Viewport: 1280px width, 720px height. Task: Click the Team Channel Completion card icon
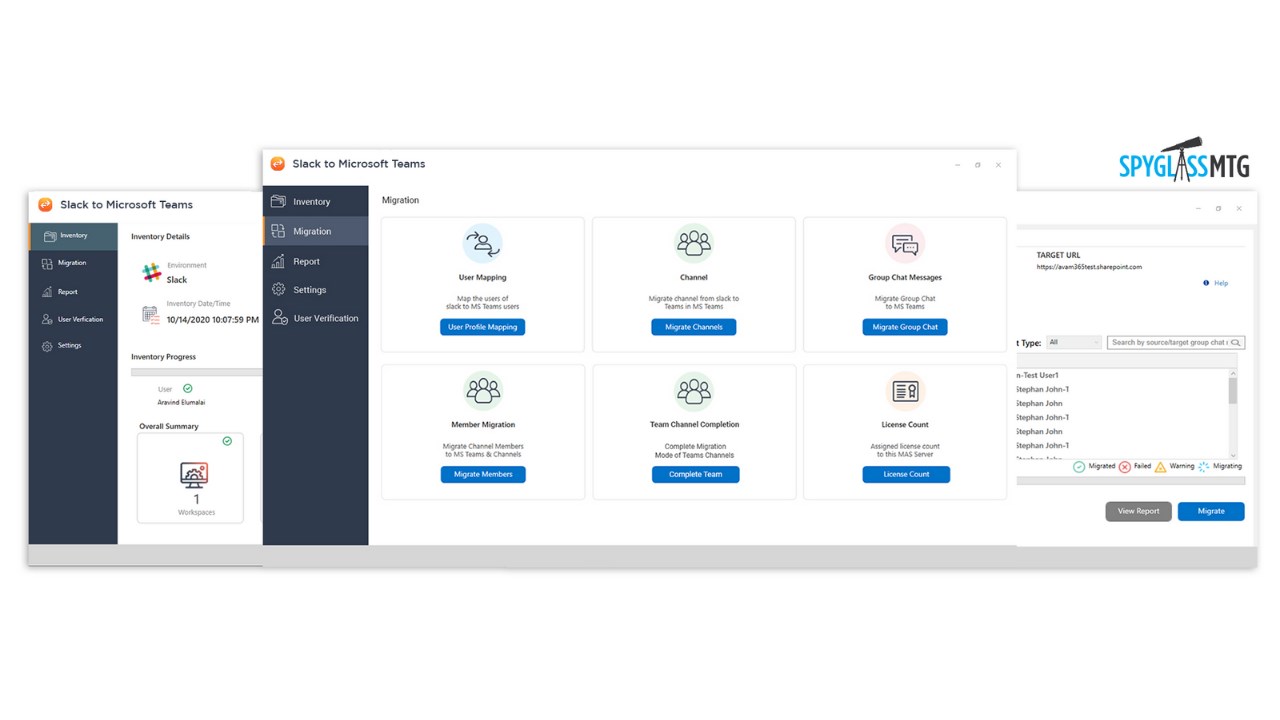pyautogui.click(x=694, y=391)
